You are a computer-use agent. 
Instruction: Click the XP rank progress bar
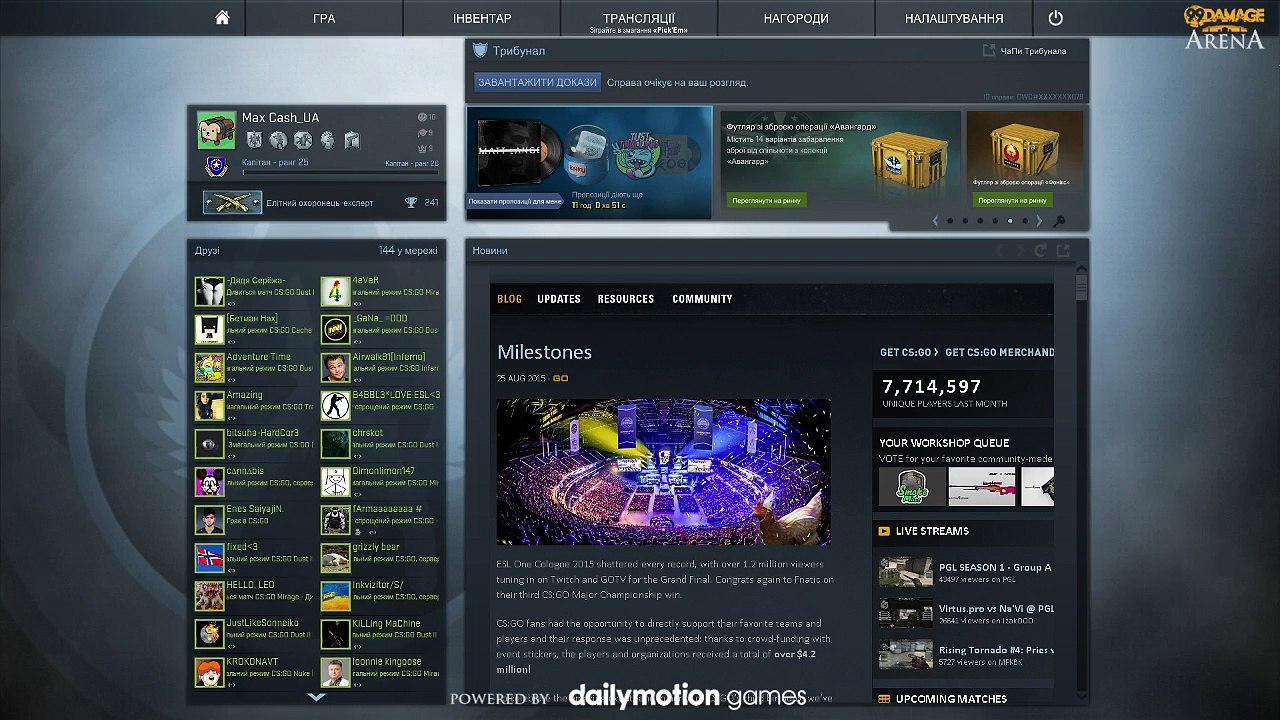click(x=340, y=172)
